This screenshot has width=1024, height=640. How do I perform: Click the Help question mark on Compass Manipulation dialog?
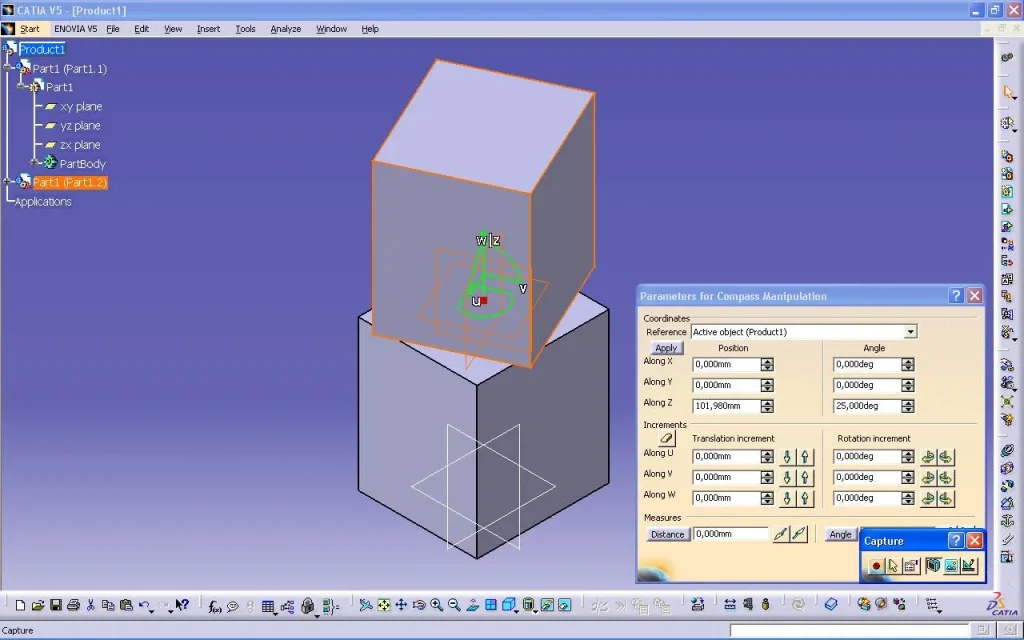click(956, 296)
